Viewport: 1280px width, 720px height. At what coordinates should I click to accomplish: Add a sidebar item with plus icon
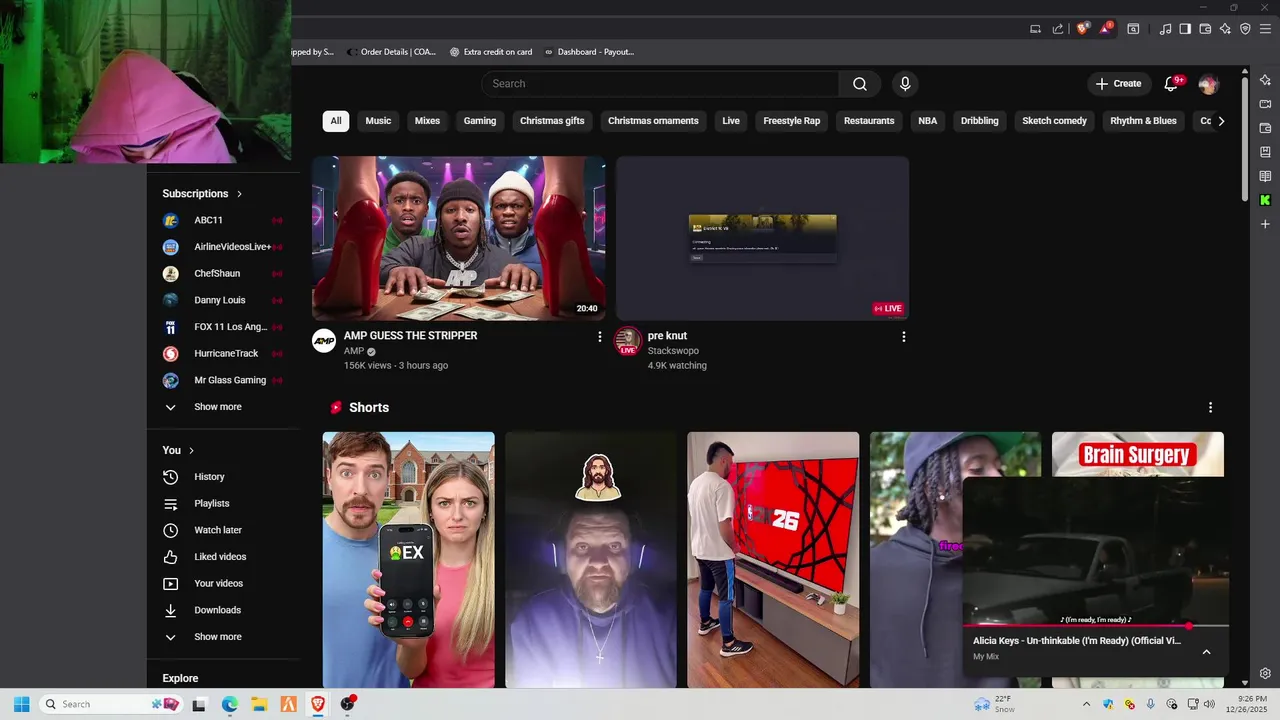pos(1265,224)
